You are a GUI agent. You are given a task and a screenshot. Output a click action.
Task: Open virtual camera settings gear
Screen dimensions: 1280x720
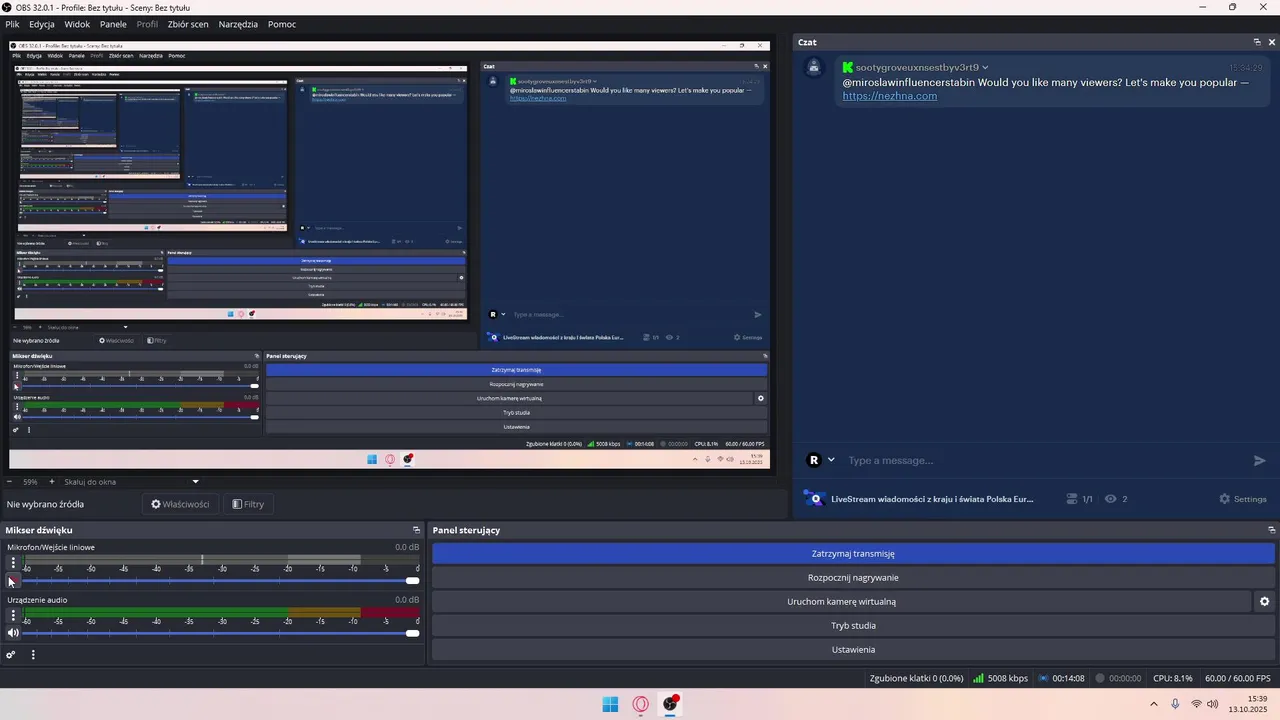pyautogui.click(x=1264, y=602)
